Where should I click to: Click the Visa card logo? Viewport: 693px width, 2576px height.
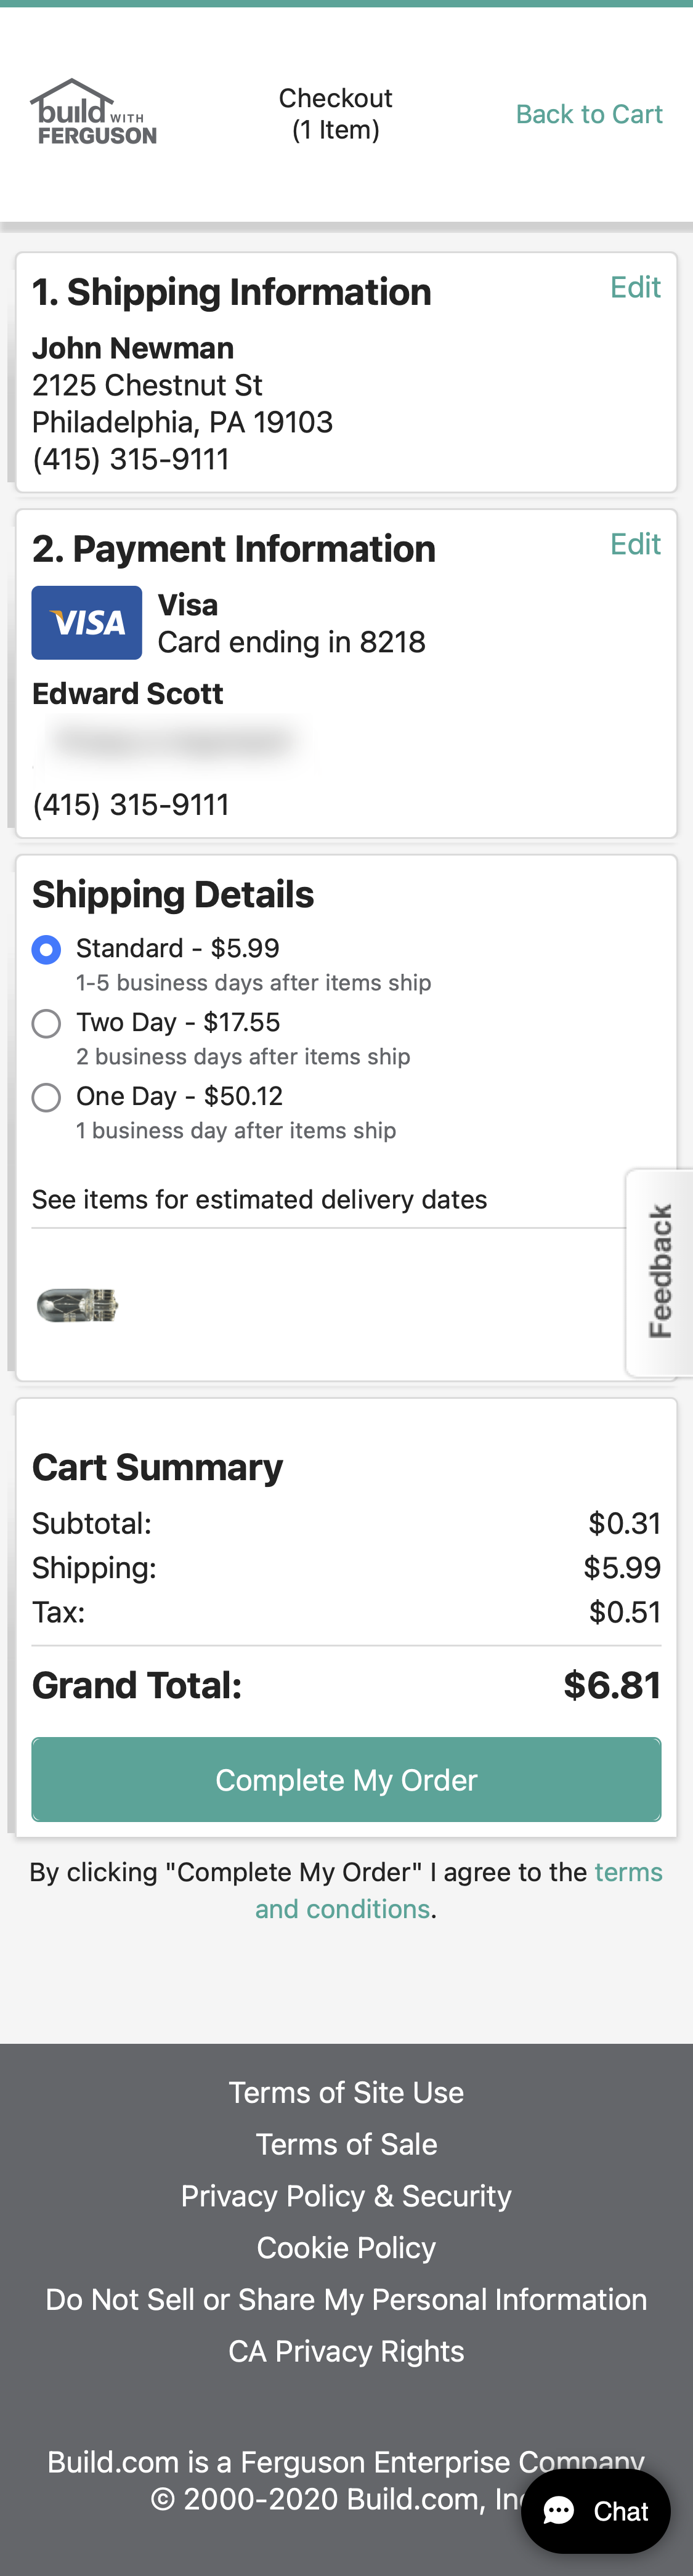(87, 623)
